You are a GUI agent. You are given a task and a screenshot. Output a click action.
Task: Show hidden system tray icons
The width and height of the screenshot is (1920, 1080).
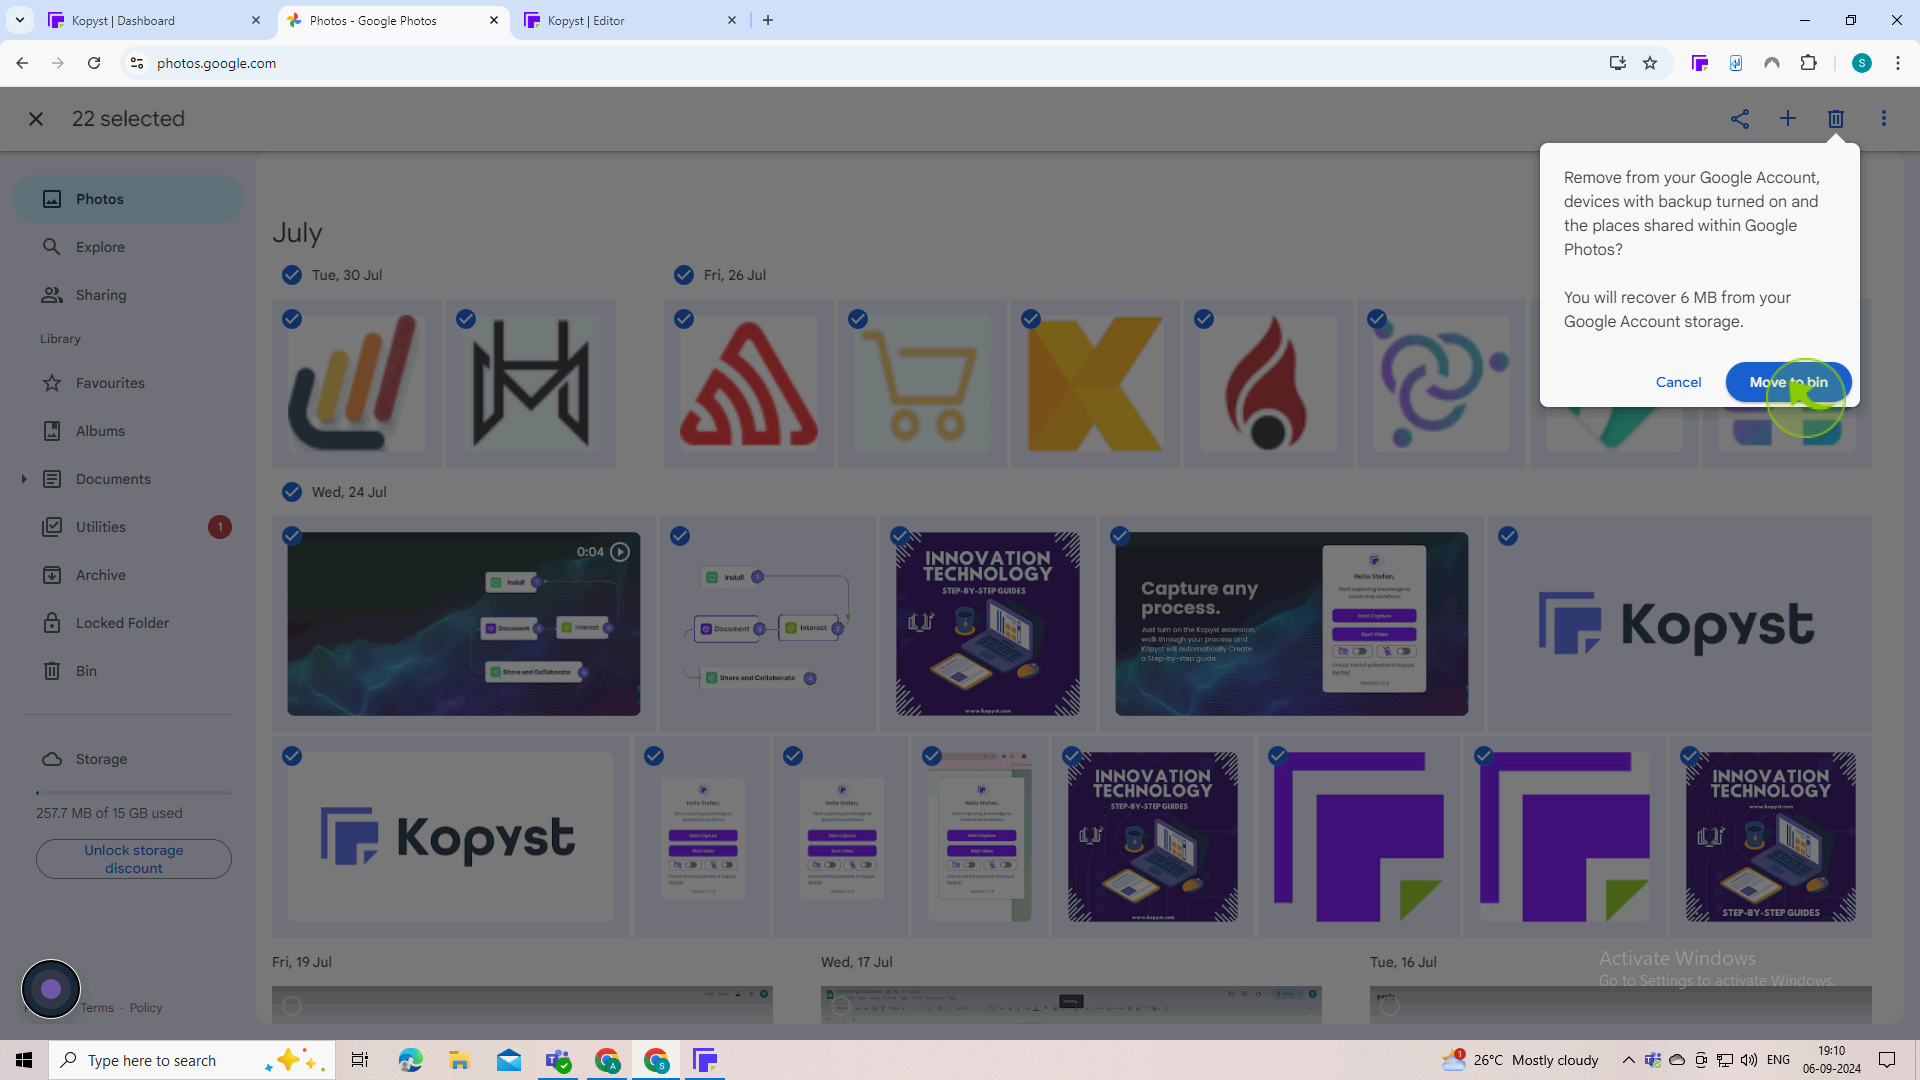[x=1628, y=1060]
